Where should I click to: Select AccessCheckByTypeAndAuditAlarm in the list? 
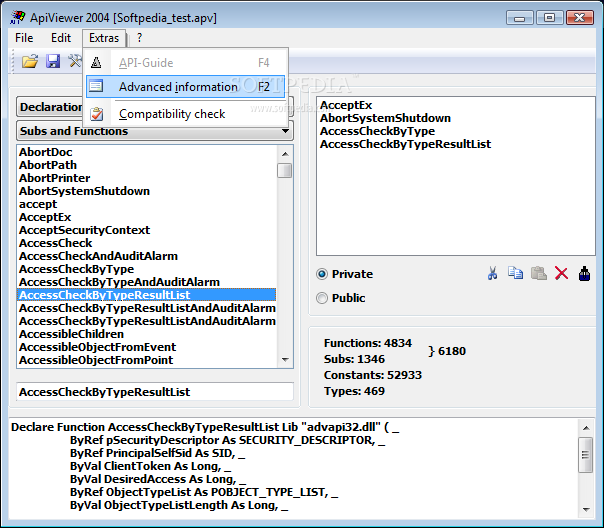[119, 282]
